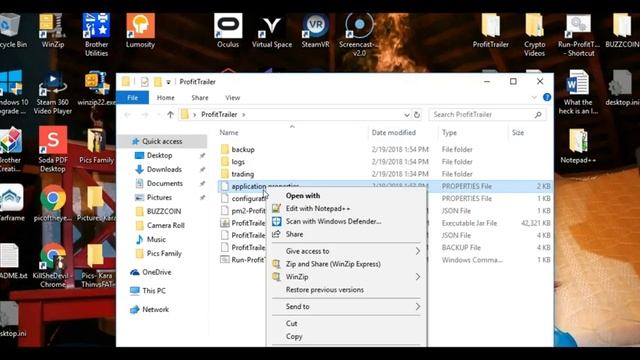Open the 'What the heck is an I...' Word document
Screen dimensions: 640x360
point(578,93)
